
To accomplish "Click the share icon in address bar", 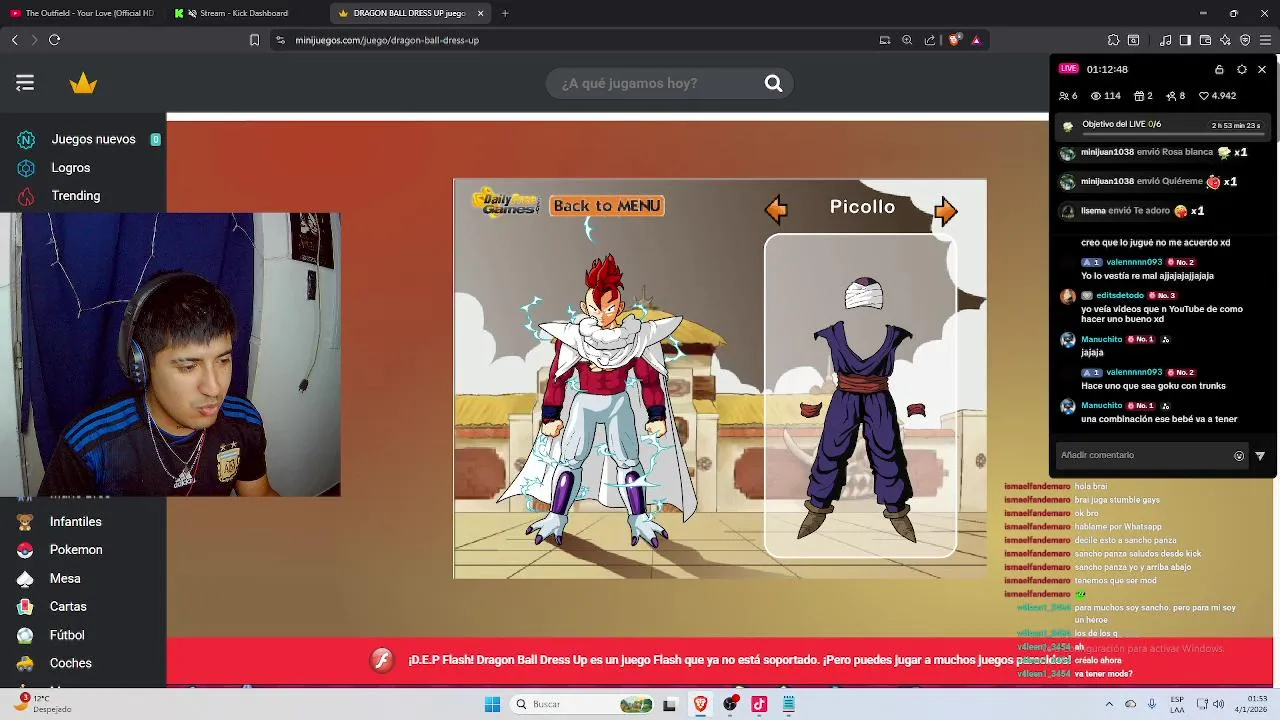I will pyautogui.click(x=930, y=40).
